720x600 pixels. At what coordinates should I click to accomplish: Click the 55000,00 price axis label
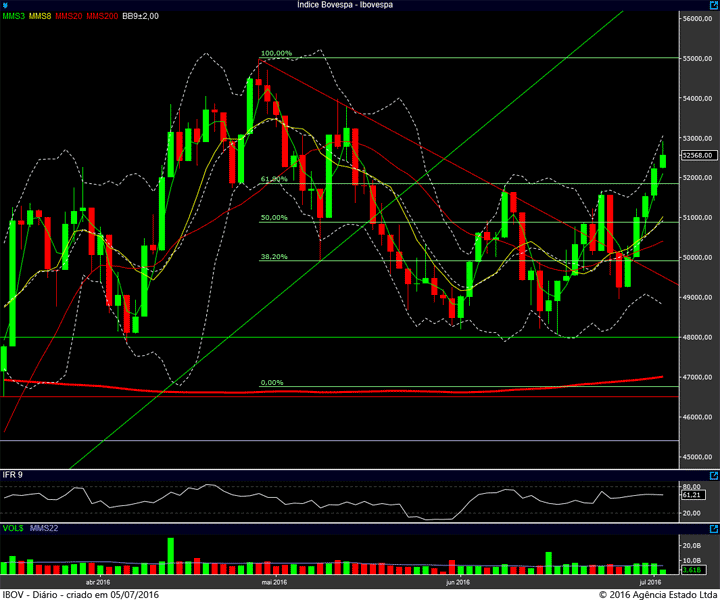698,59
